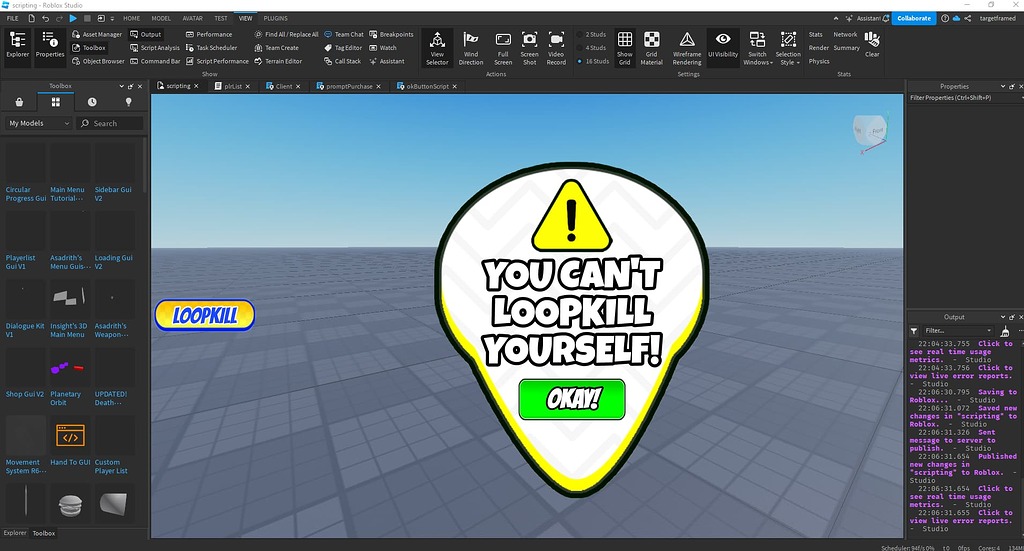Open the Watch window
Screen dimensions: 1024x551
click(383, 48)
